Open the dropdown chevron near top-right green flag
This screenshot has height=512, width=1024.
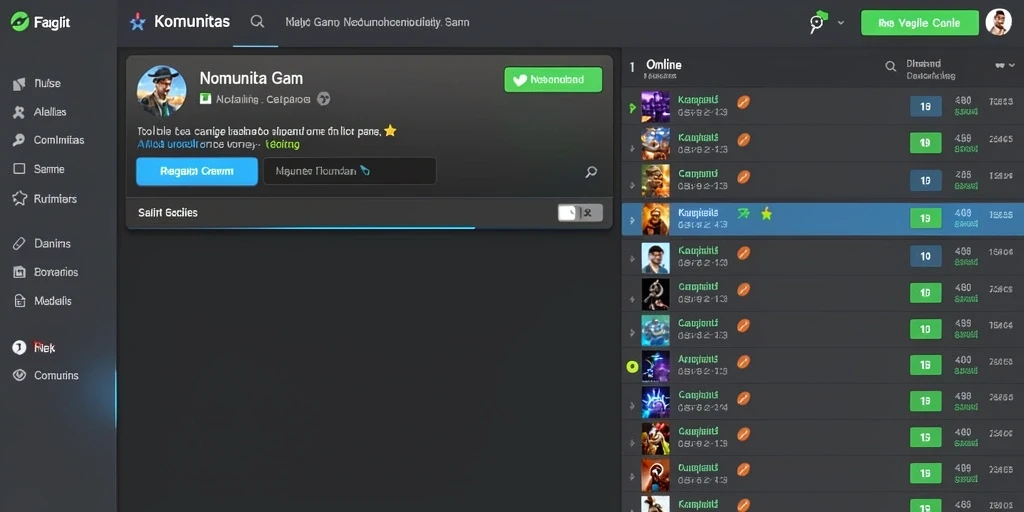(x=840, y=23)
